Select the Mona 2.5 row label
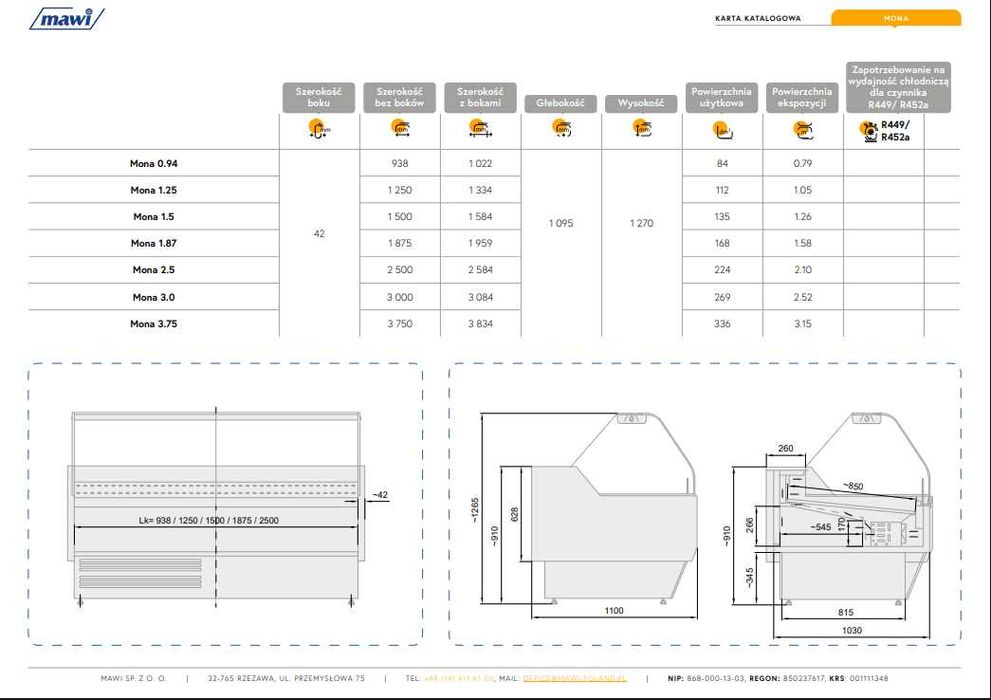 coord(154,270)
